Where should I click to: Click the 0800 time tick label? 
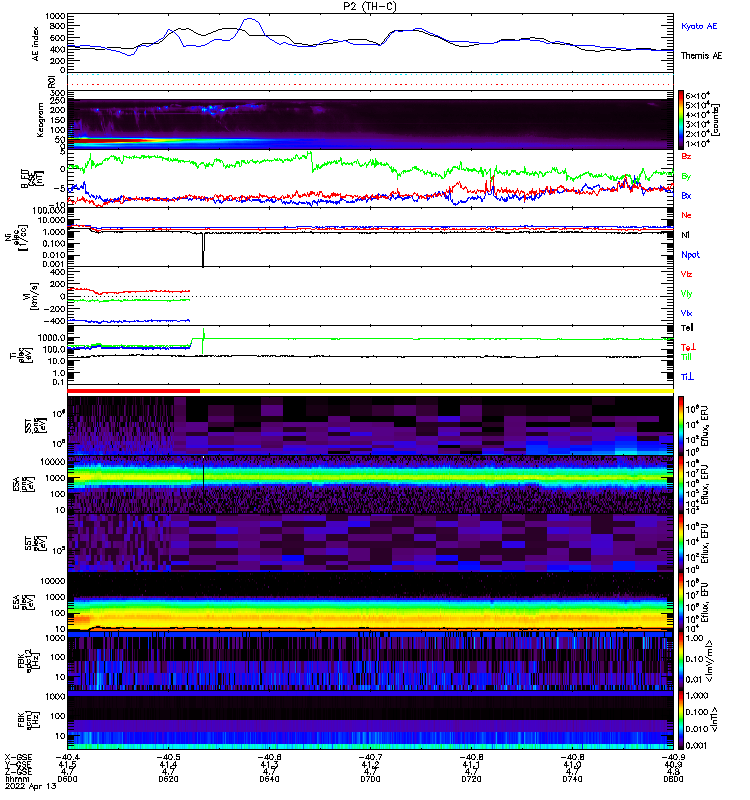coord(673,779)
